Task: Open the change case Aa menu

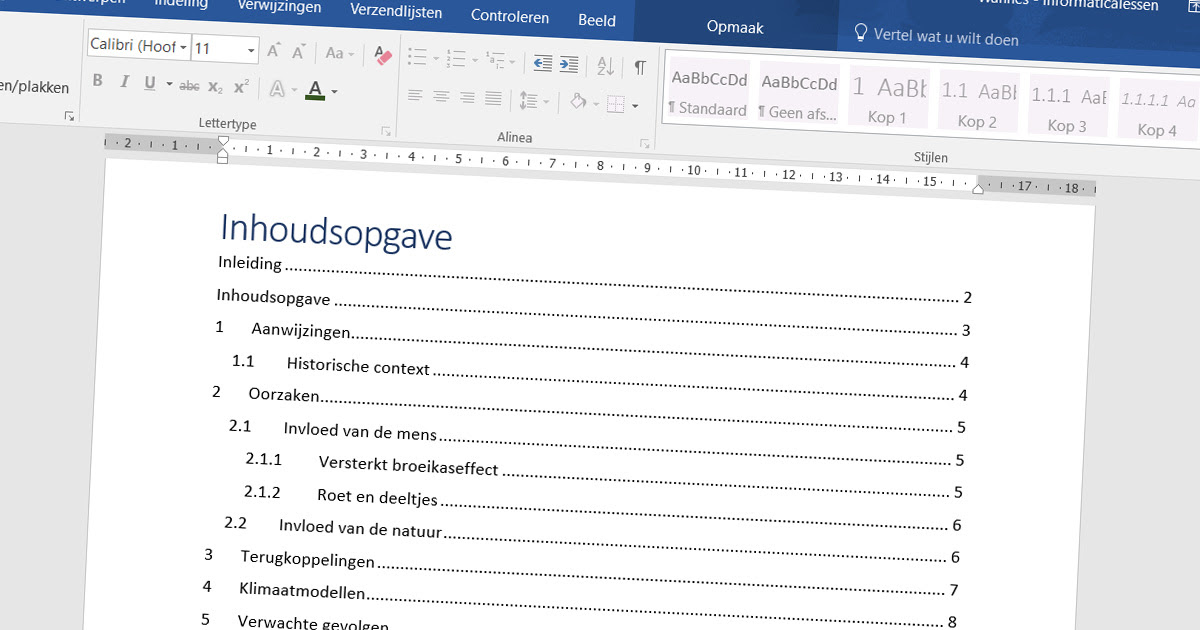Action: [339, 53]
